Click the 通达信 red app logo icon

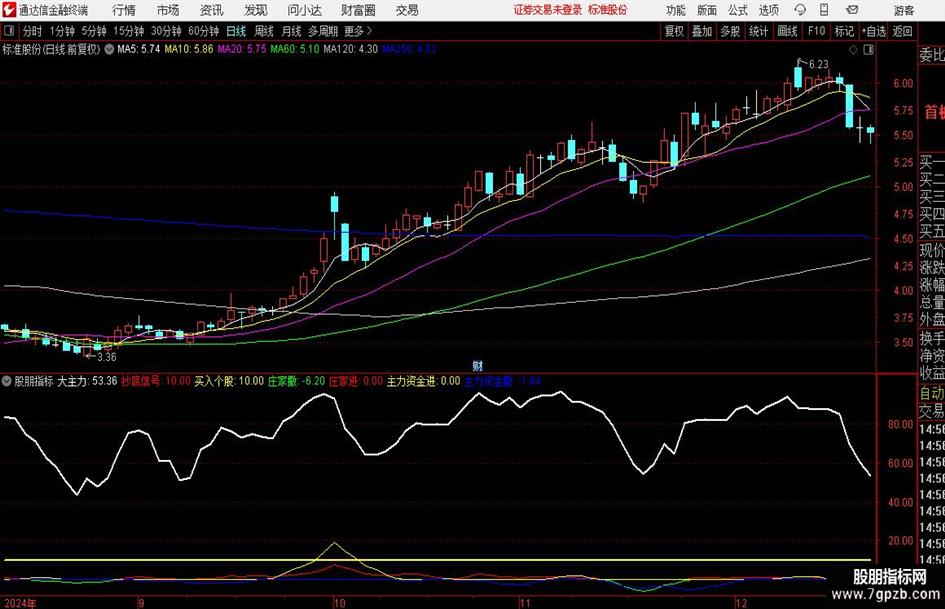click(x=8, y=10)
